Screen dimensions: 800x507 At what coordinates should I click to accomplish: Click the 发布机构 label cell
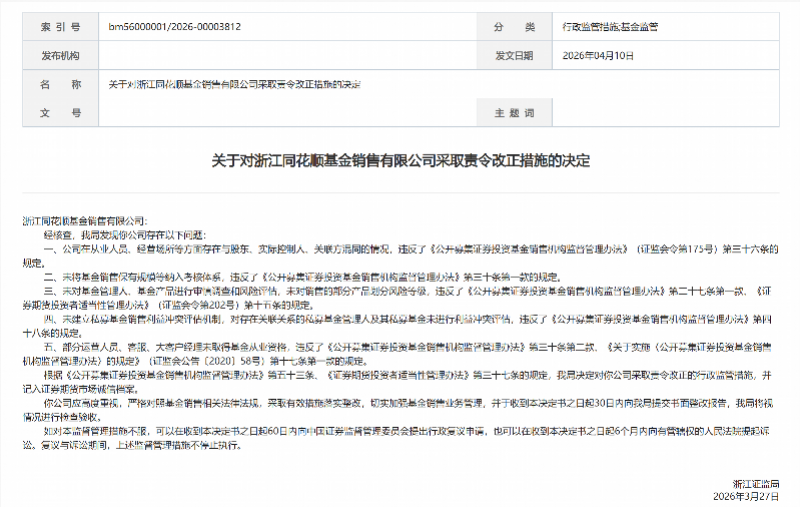click(60, 56)
